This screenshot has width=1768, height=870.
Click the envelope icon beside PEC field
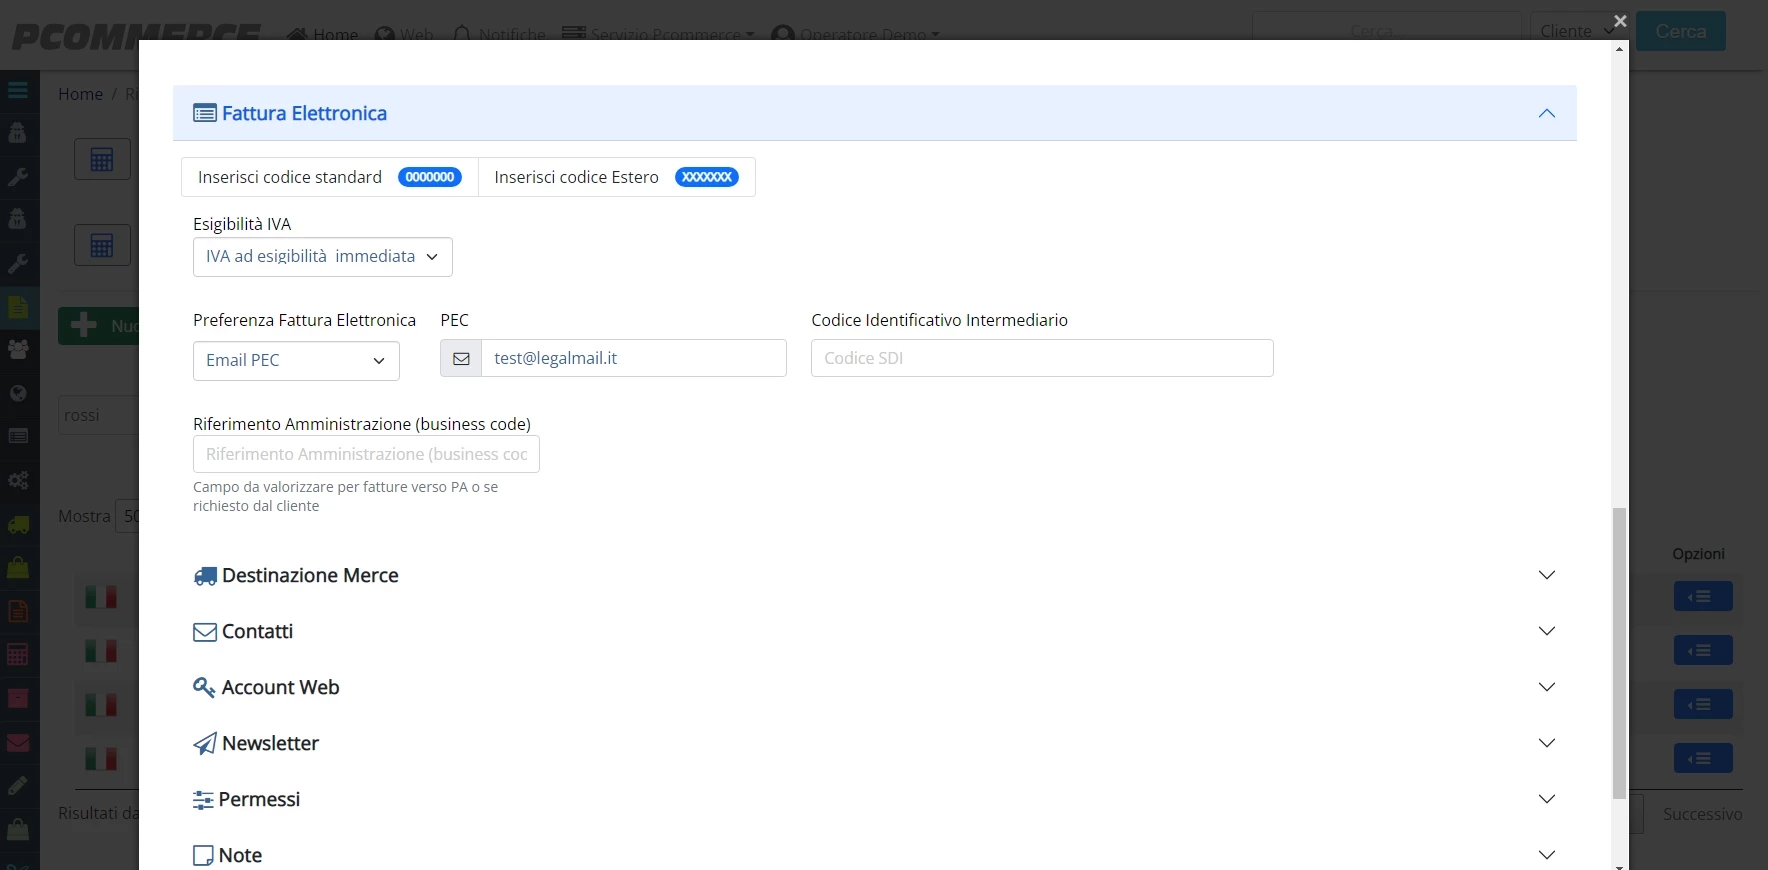461,359
